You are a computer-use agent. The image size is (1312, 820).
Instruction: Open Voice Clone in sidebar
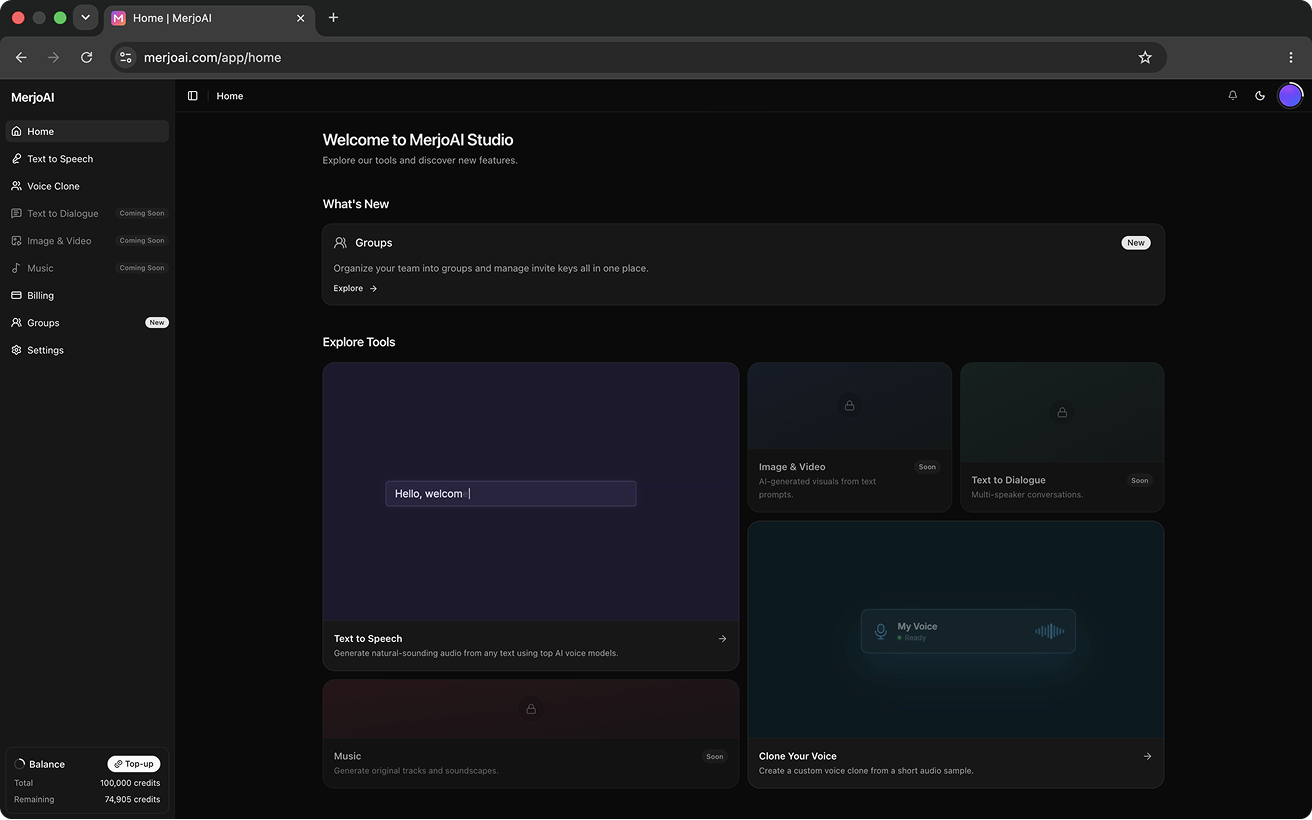click(x=87, y=186)
